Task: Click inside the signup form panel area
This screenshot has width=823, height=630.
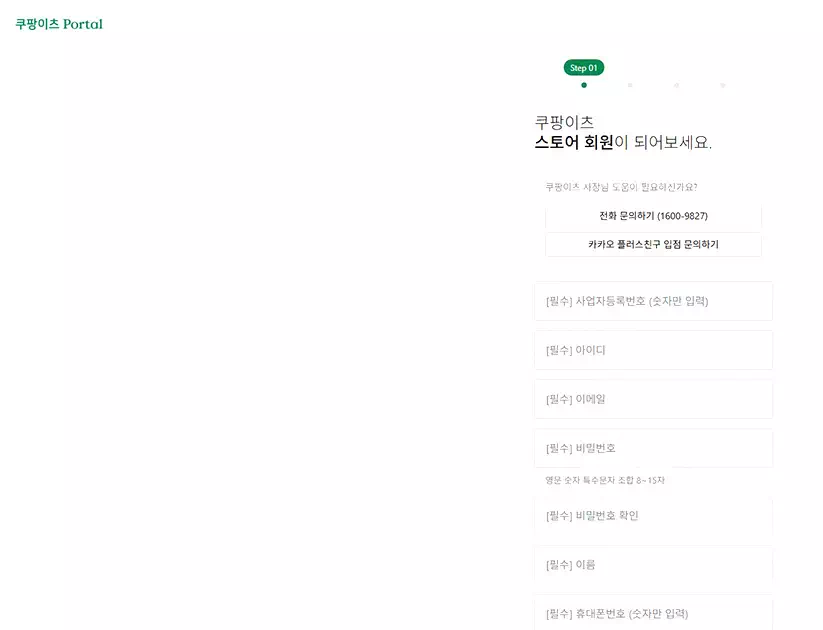Action: point(652,400)
